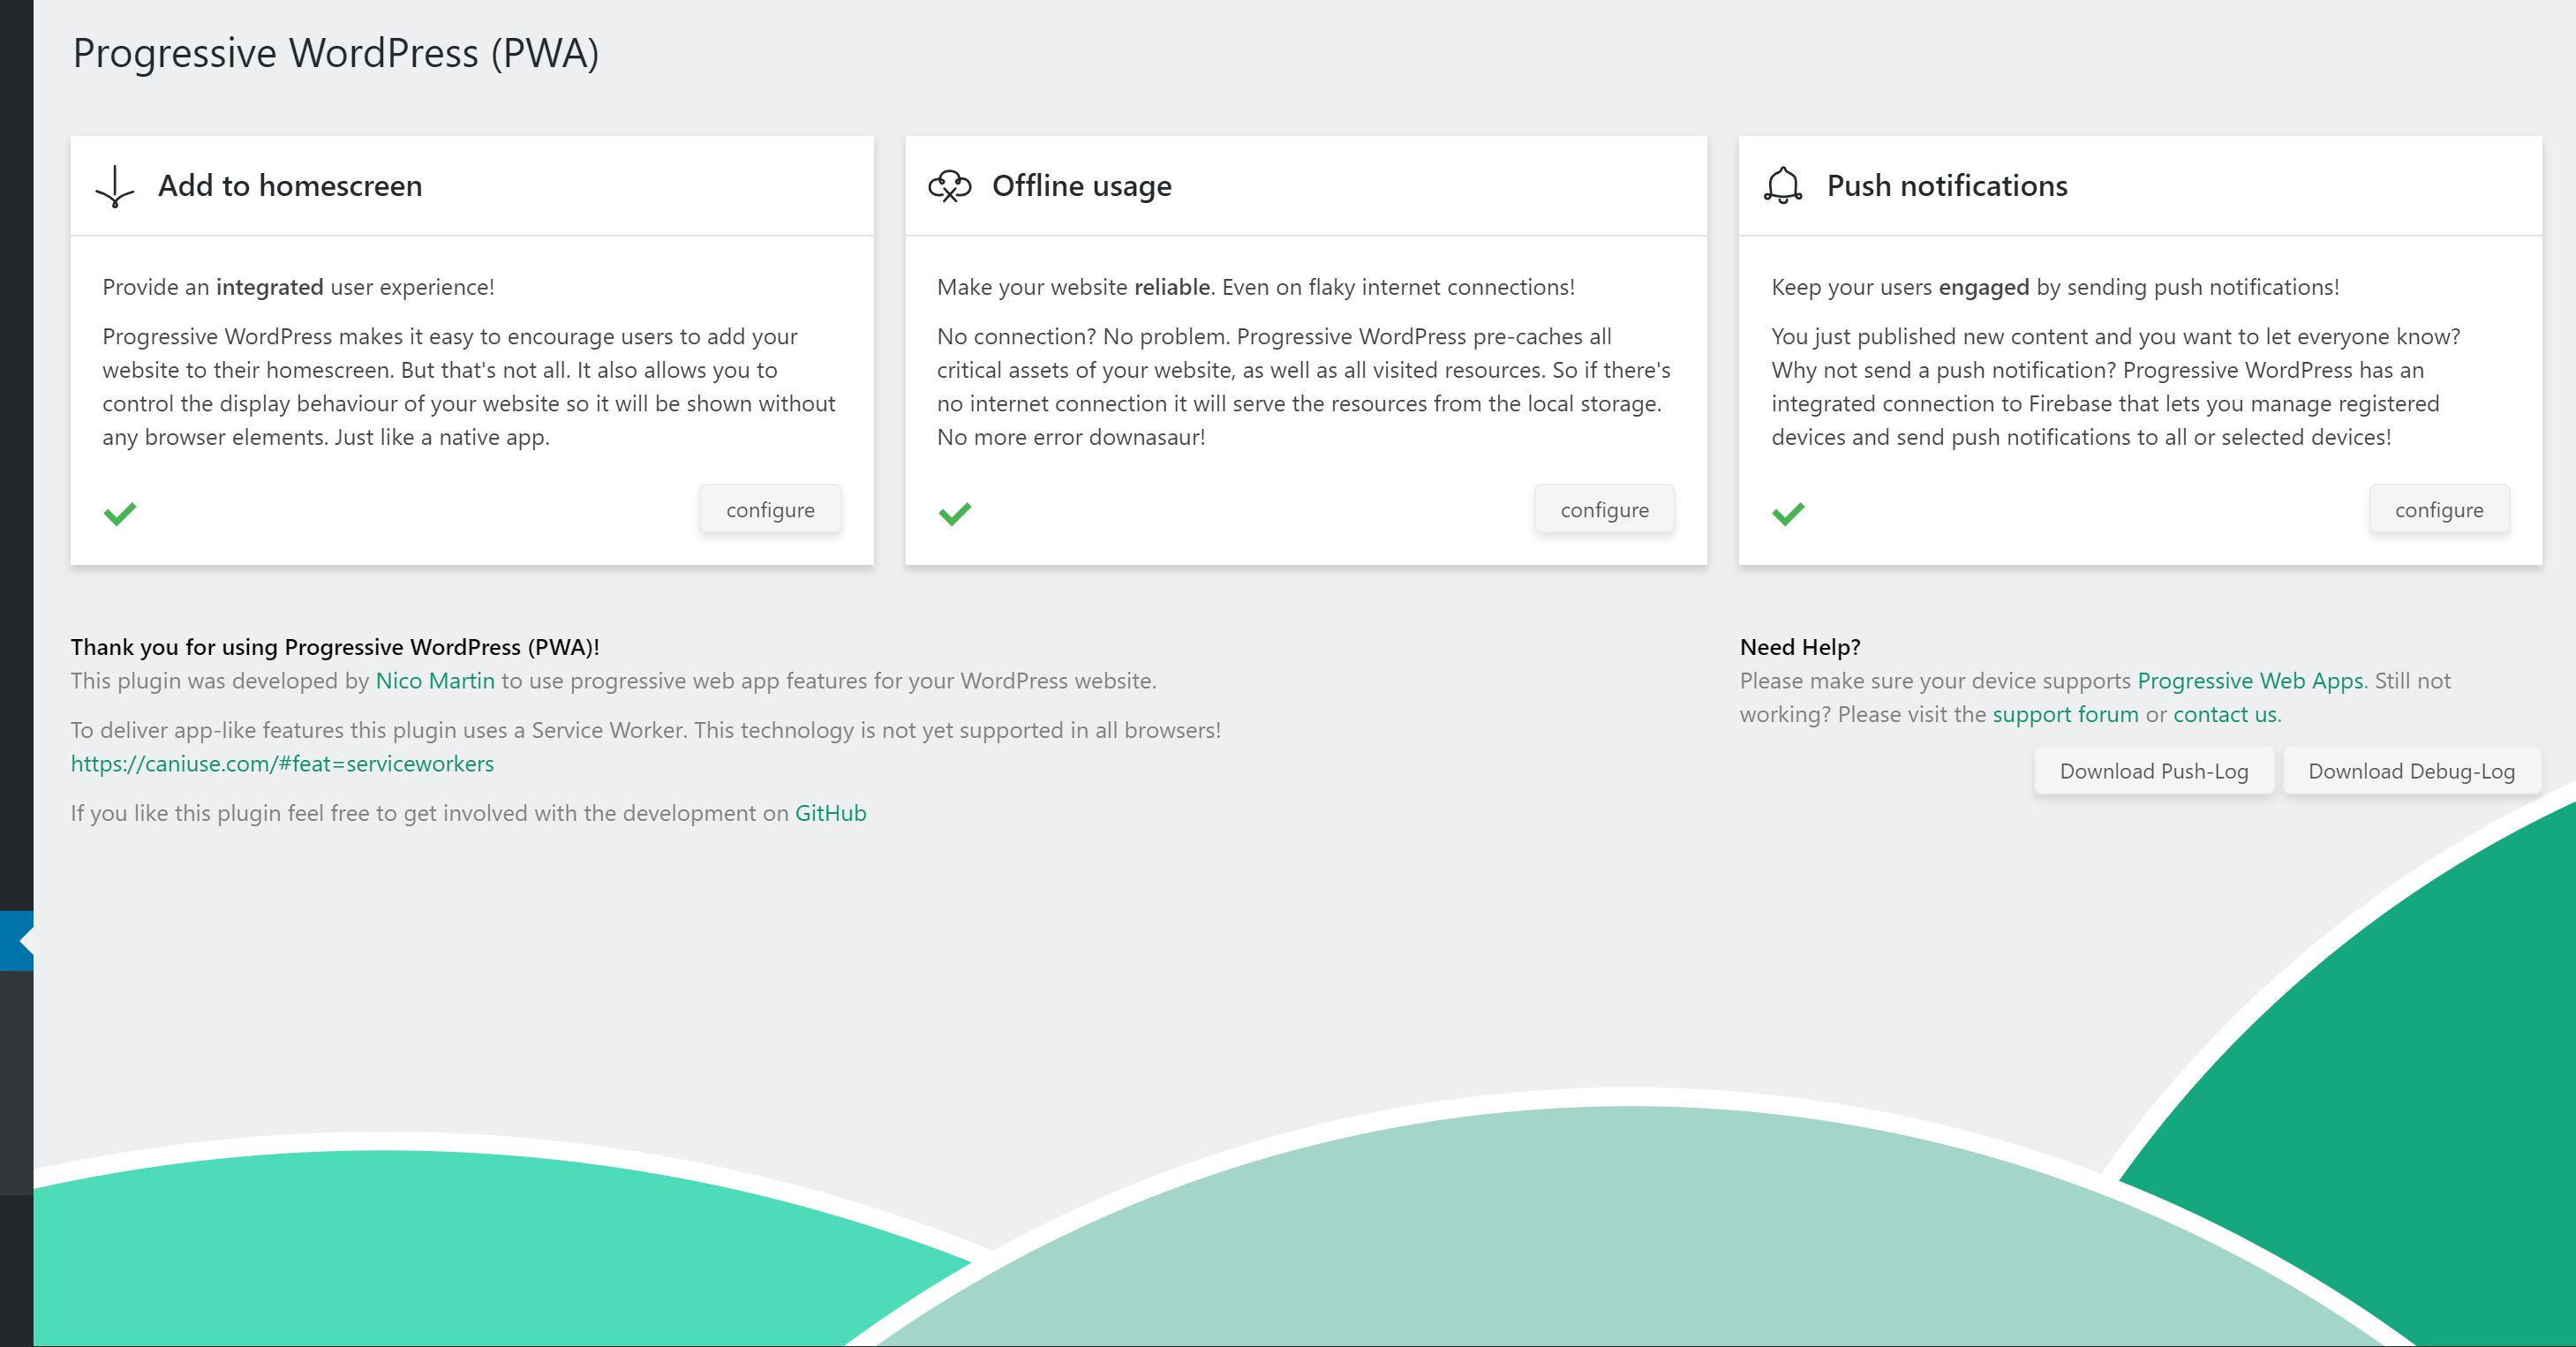Click the Push notifications bell icon
Screen dimensions: 2576x1347
(1783, 186)
